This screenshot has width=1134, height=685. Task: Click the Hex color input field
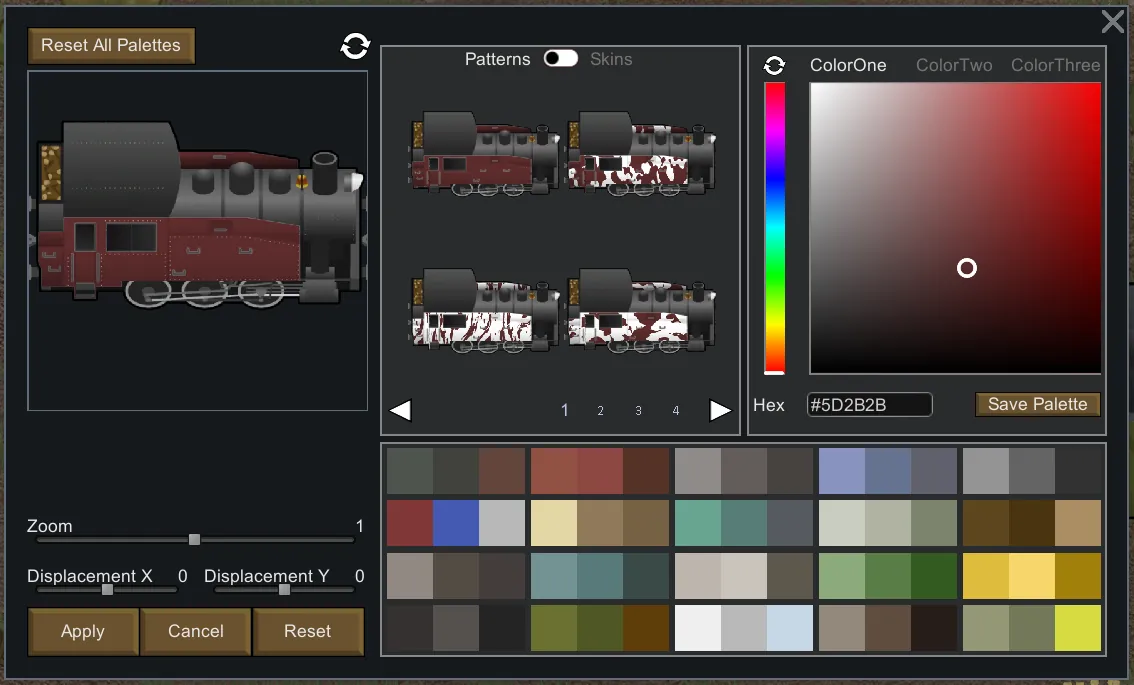pyautogui.click(x=869, y=405)
